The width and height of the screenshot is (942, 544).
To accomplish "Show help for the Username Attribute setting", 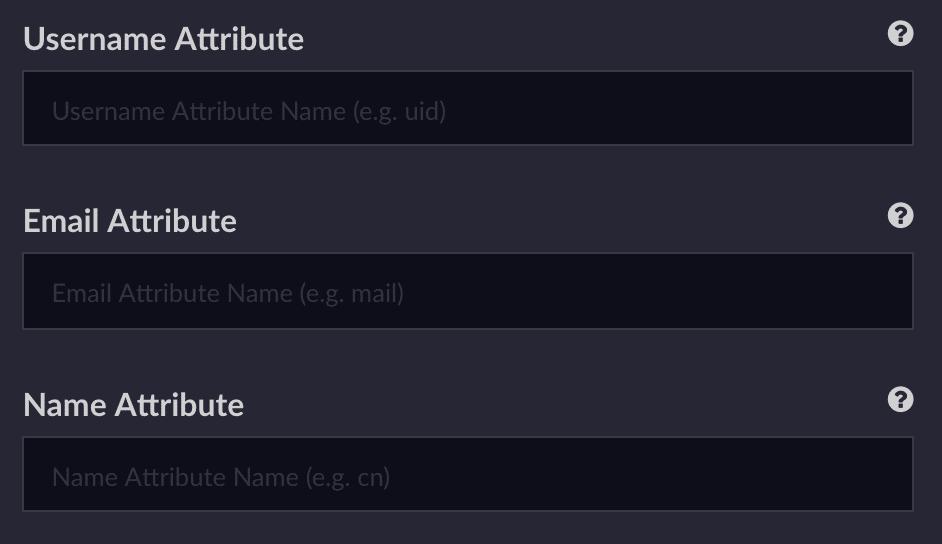I will coord(900,34).
